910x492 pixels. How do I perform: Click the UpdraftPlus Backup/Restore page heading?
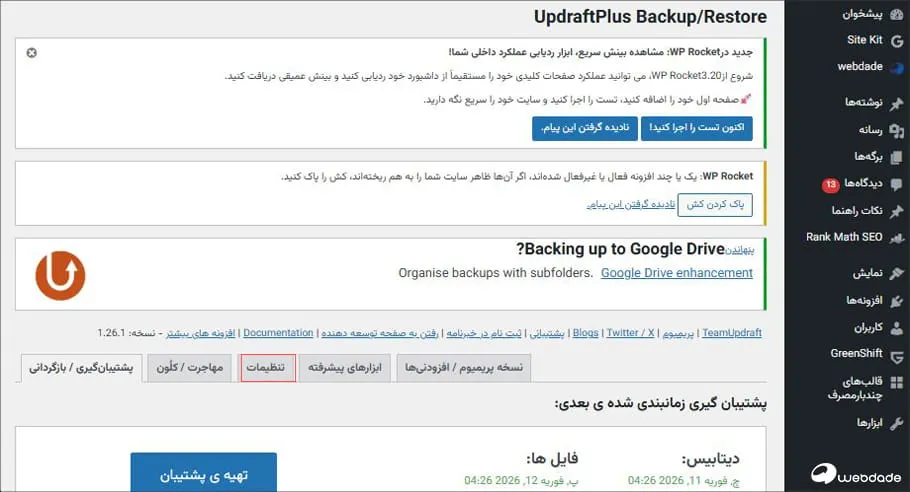pos(650,16)
